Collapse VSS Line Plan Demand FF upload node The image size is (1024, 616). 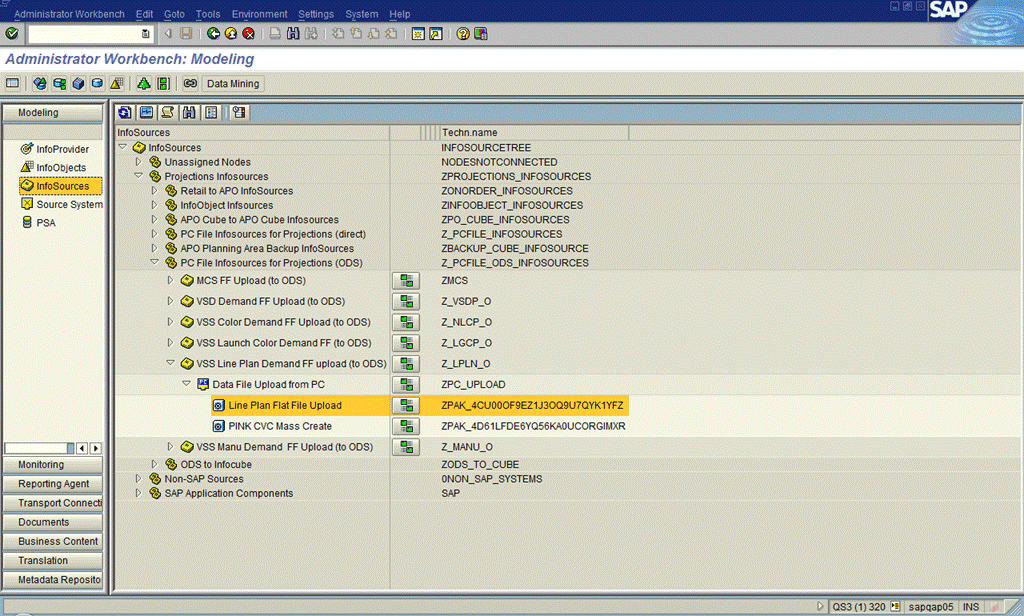click(170, 363)
